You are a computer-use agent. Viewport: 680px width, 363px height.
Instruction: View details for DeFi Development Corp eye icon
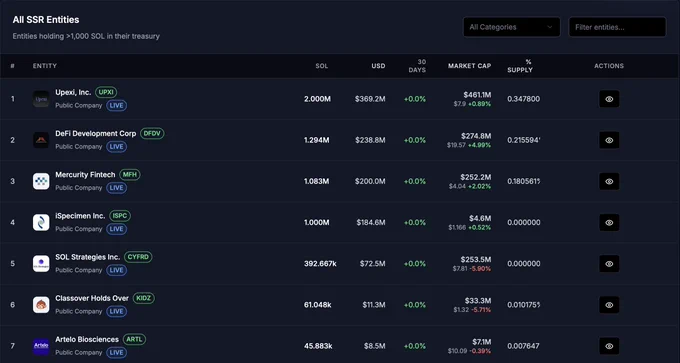[609, 140]
